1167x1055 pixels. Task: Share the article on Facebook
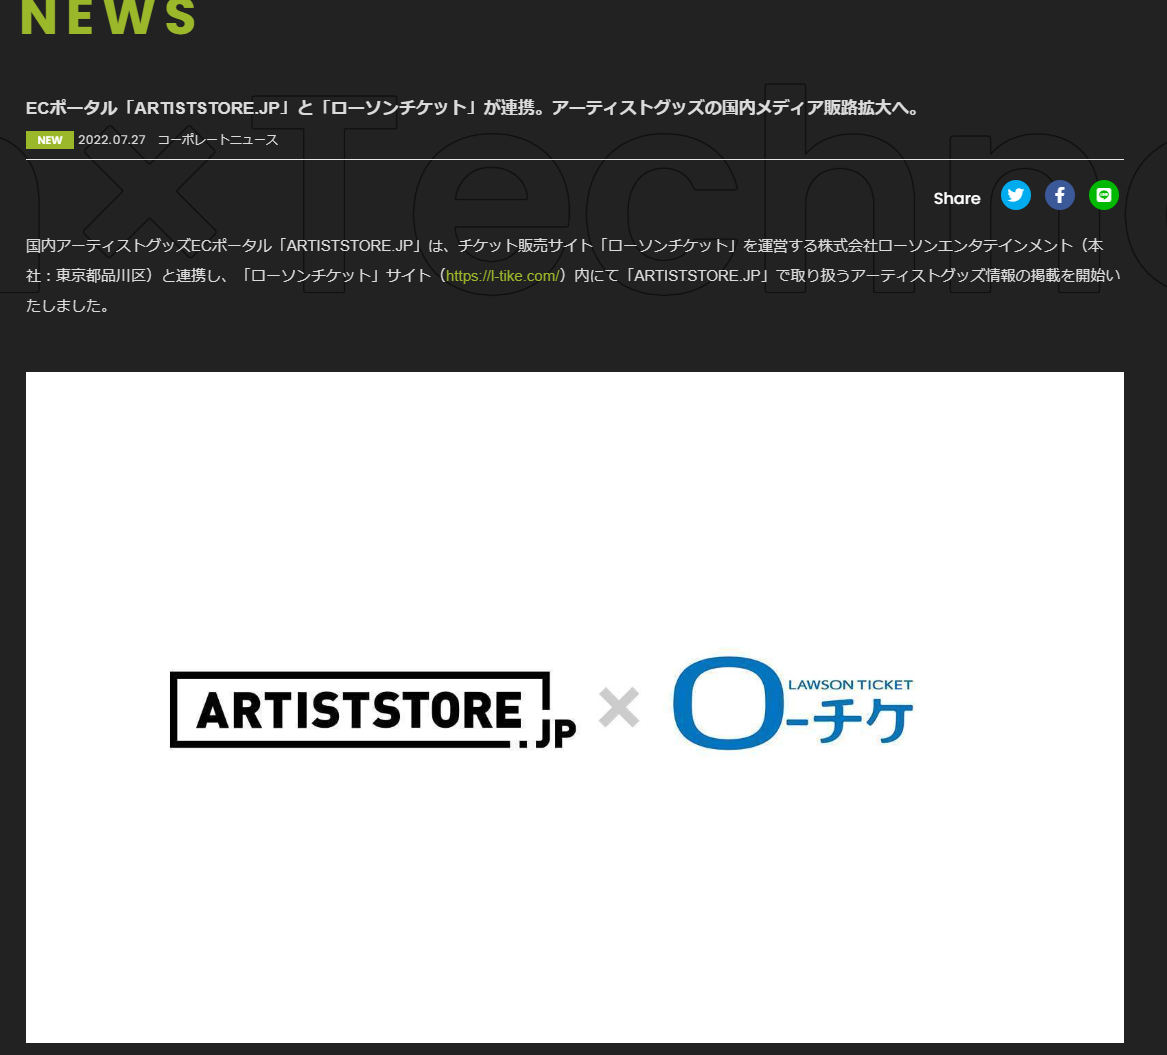point(1059,196)
